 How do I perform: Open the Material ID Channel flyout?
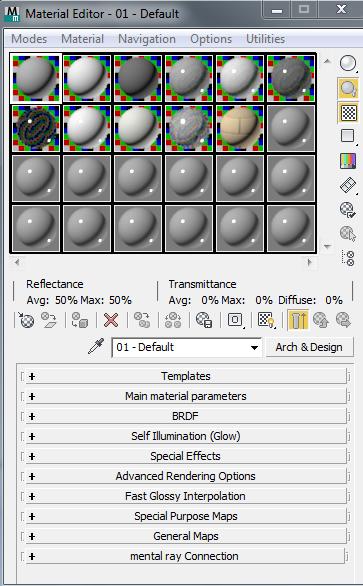(235, 320)
